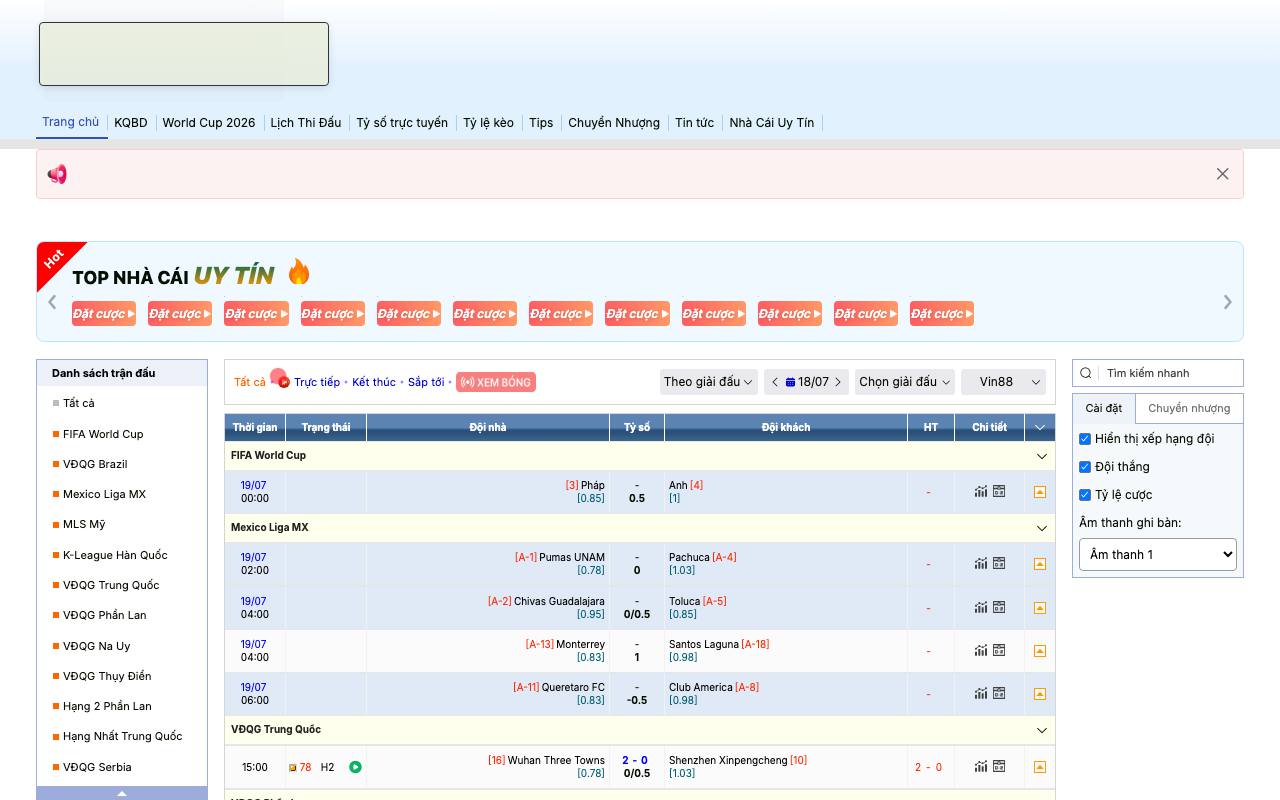Click the megaphone announcement icon

57,174
